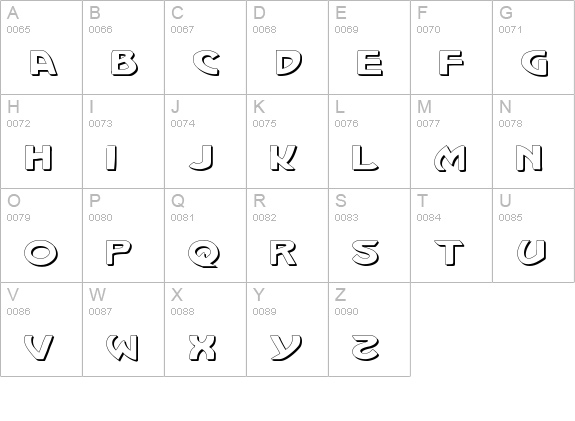Viewport: 575px width, 421px height.
Task: Open the glyph cell for letter G
Action: click(x=534, y=47)
